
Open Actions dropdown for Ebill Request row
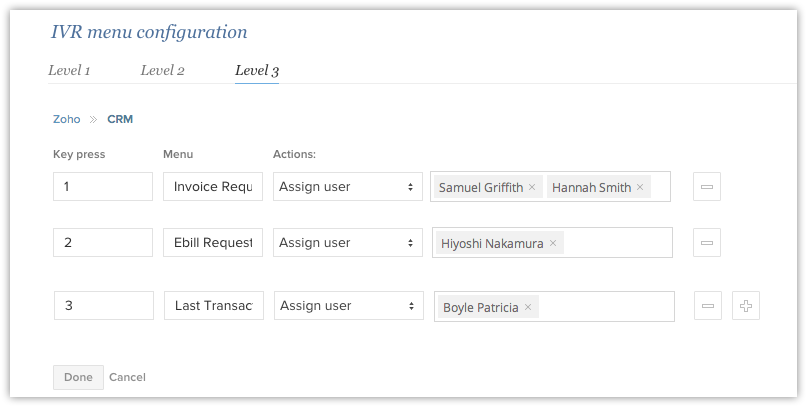(x=347, y=243)
